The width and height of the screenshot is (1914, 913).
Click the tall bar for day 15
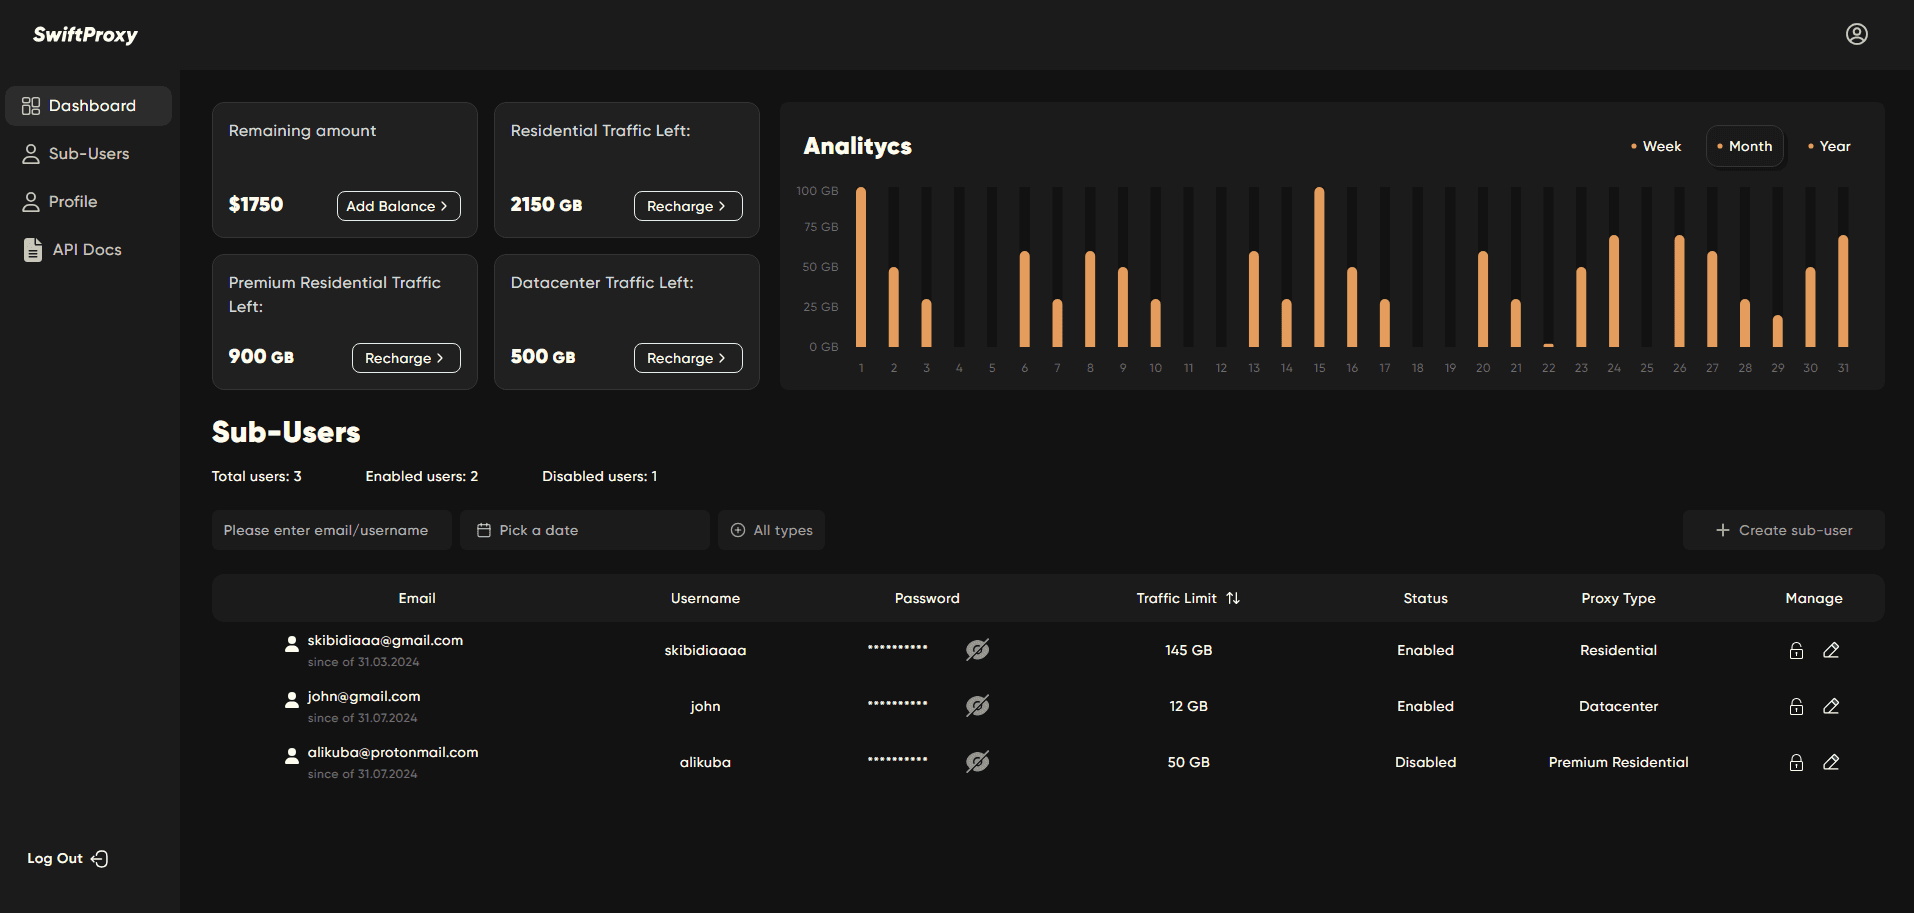coord(1319,267)
